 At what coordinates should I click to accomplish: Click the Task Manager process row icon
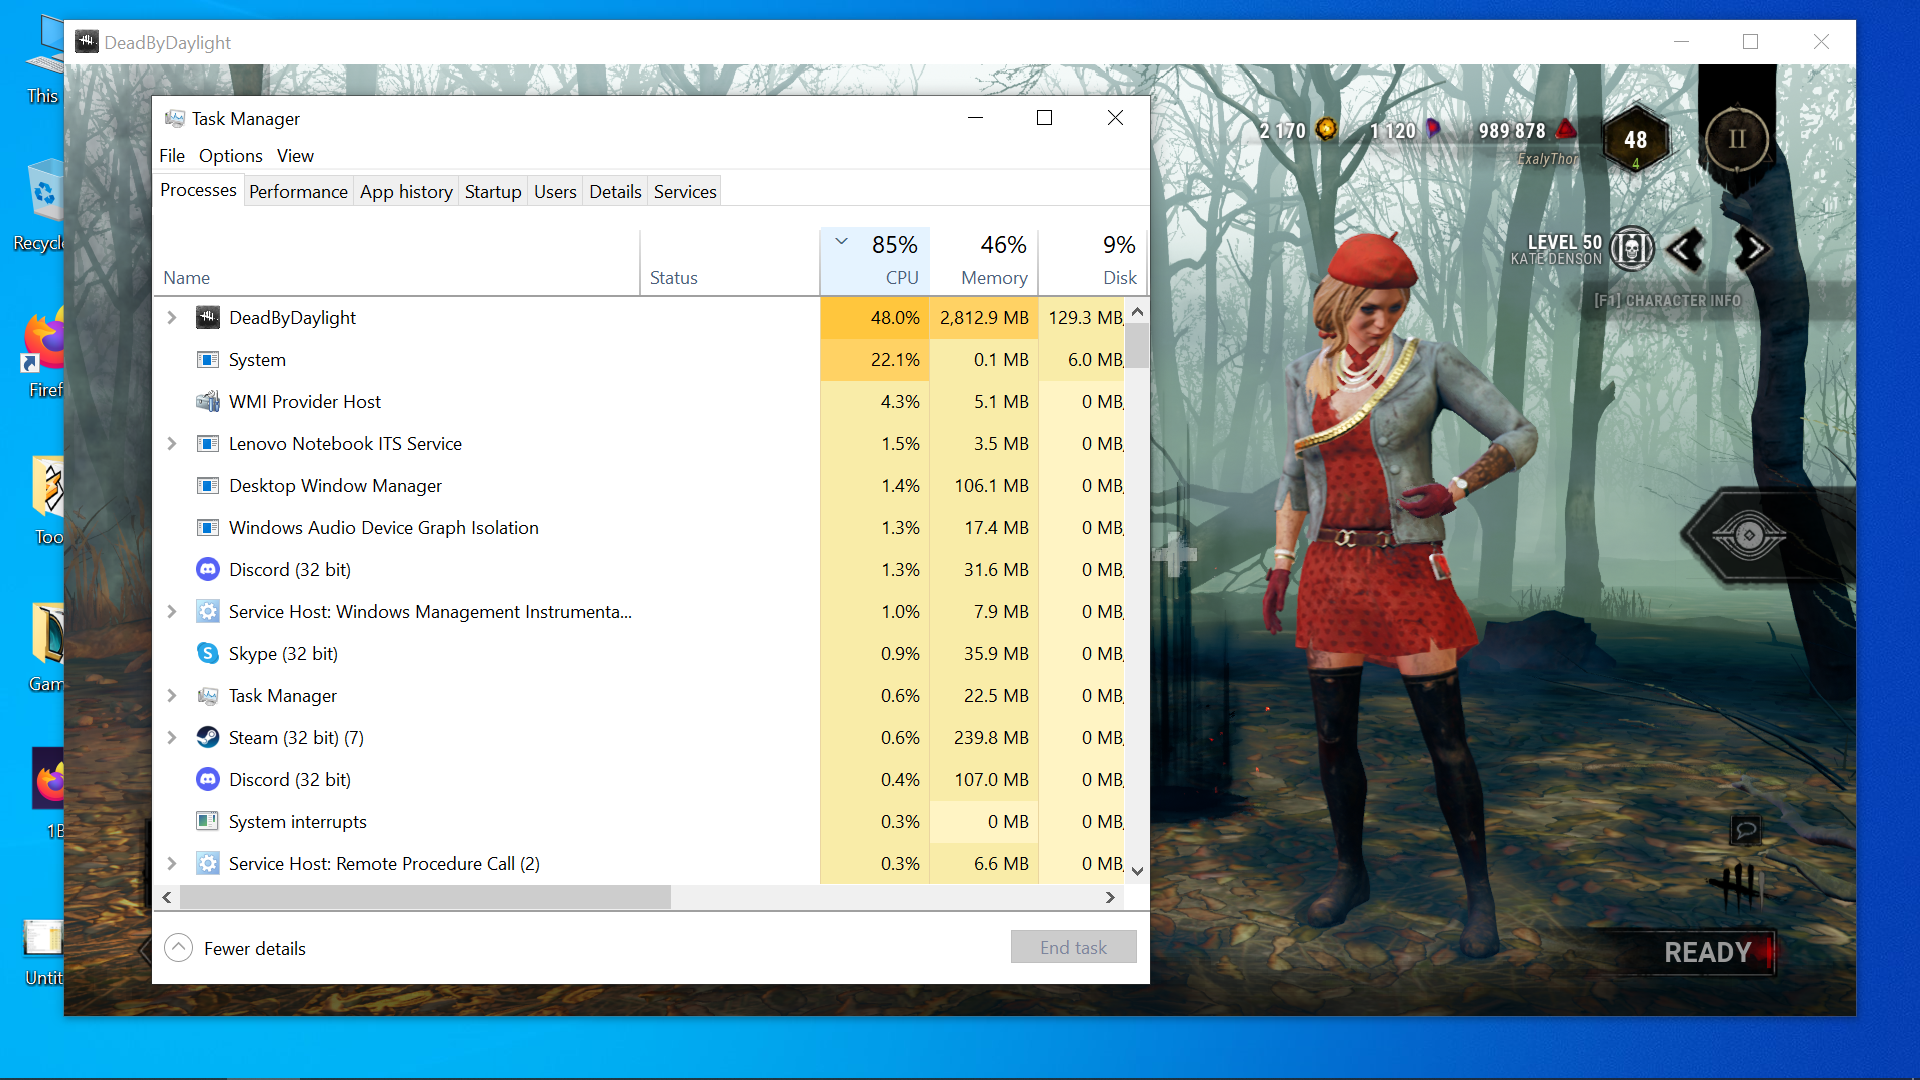click(207, 696)
